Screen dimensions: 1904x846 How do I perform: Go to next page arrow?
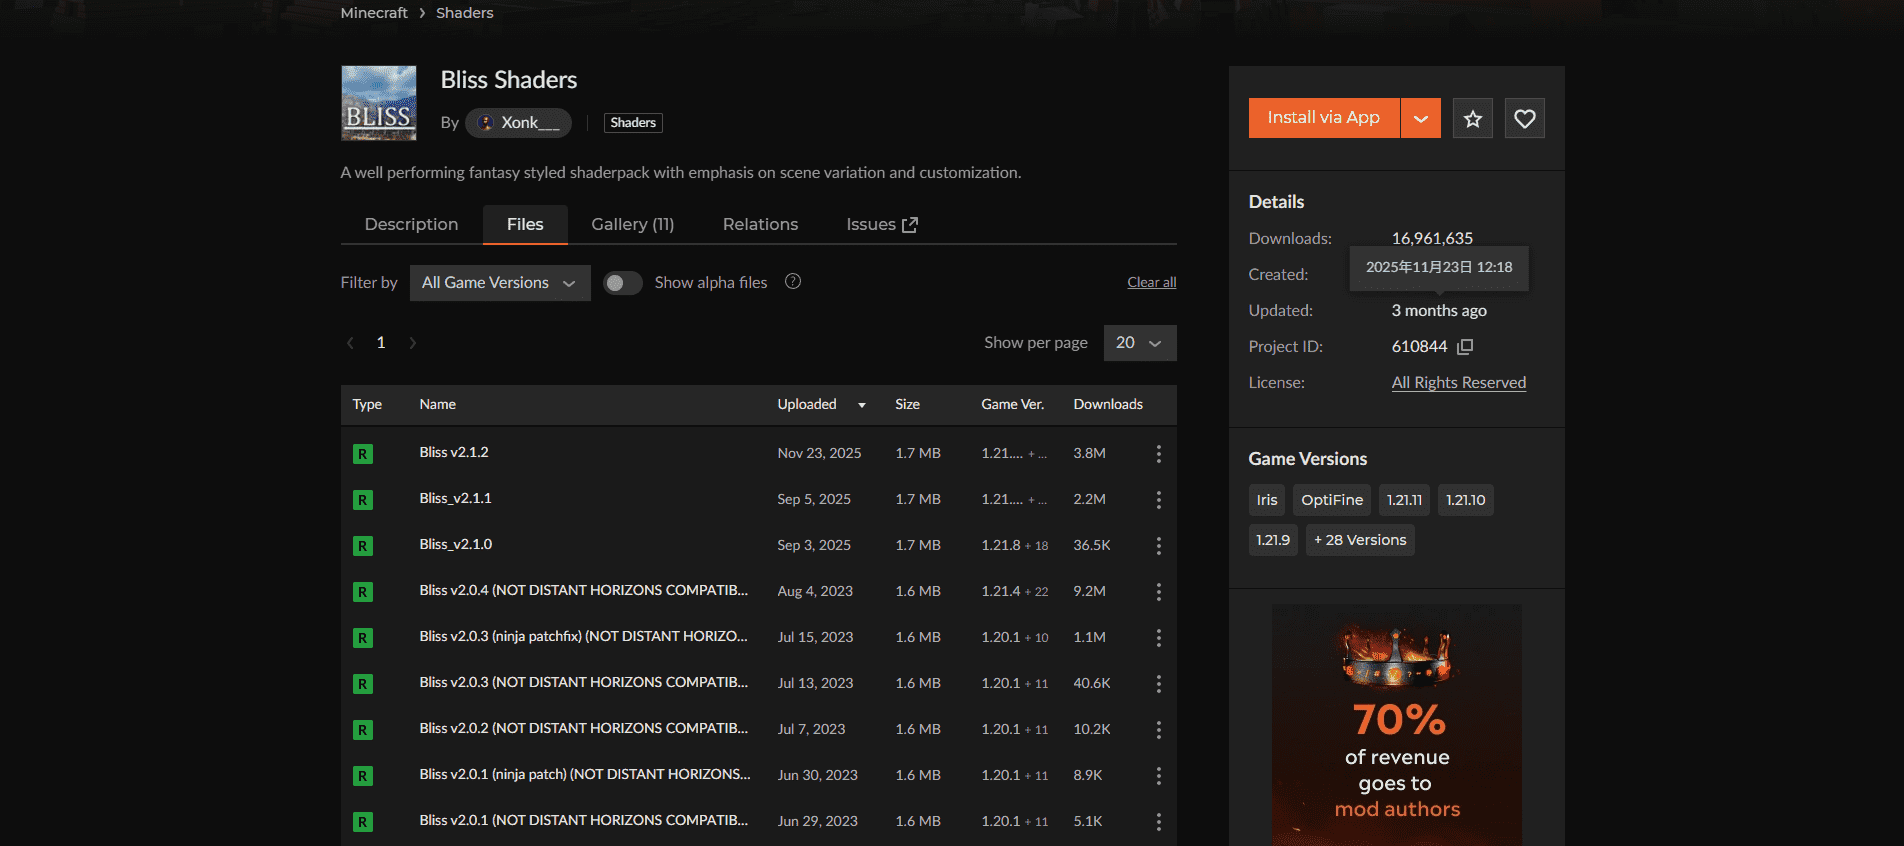point(412,343)
